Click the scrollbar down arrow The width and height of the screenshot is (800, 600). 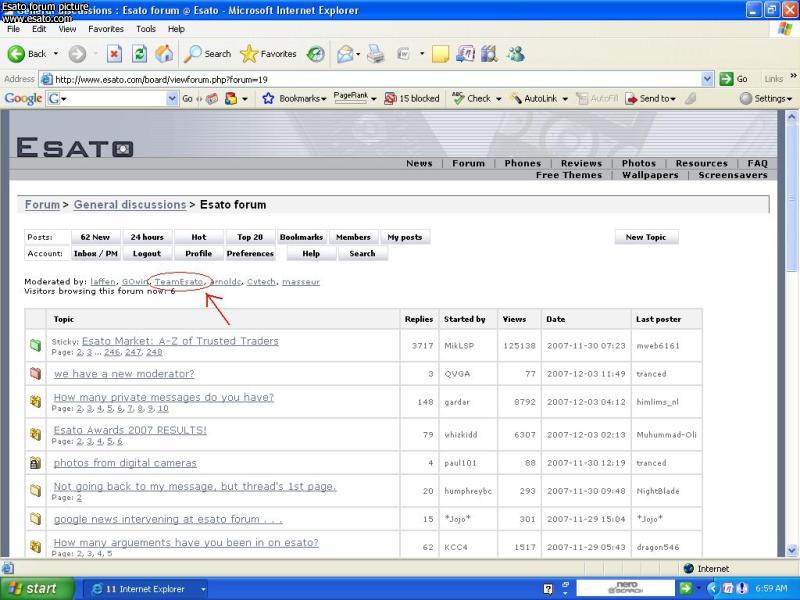791,550
